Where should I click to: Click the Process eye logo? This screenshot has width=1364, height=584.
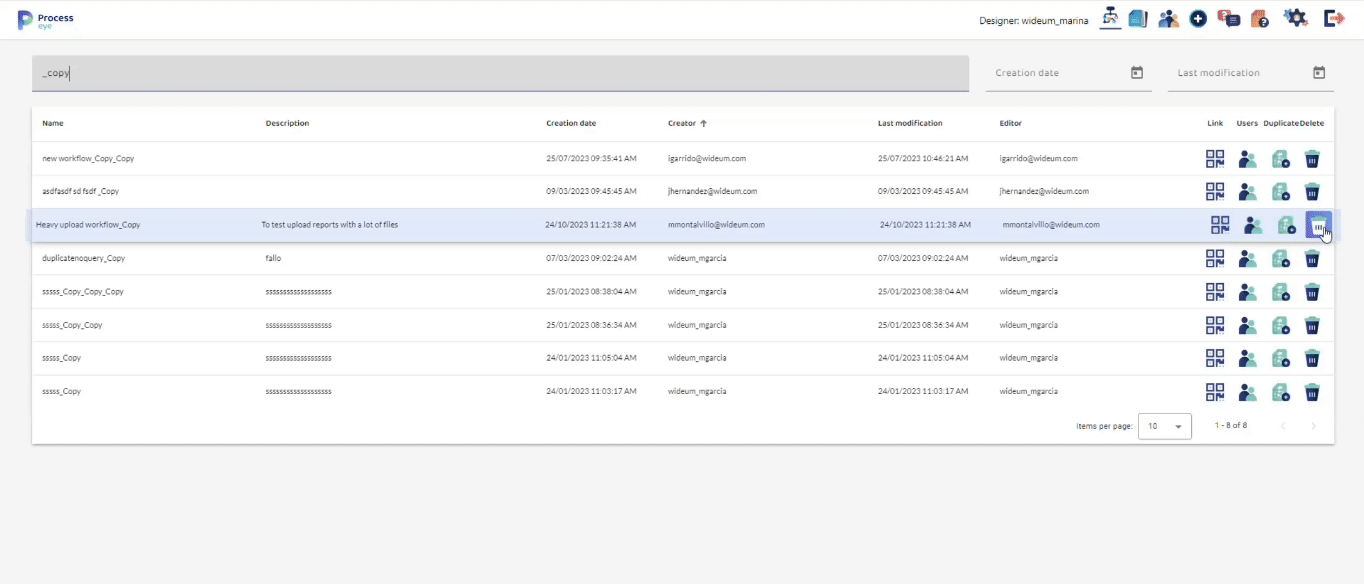coord(46,19)
